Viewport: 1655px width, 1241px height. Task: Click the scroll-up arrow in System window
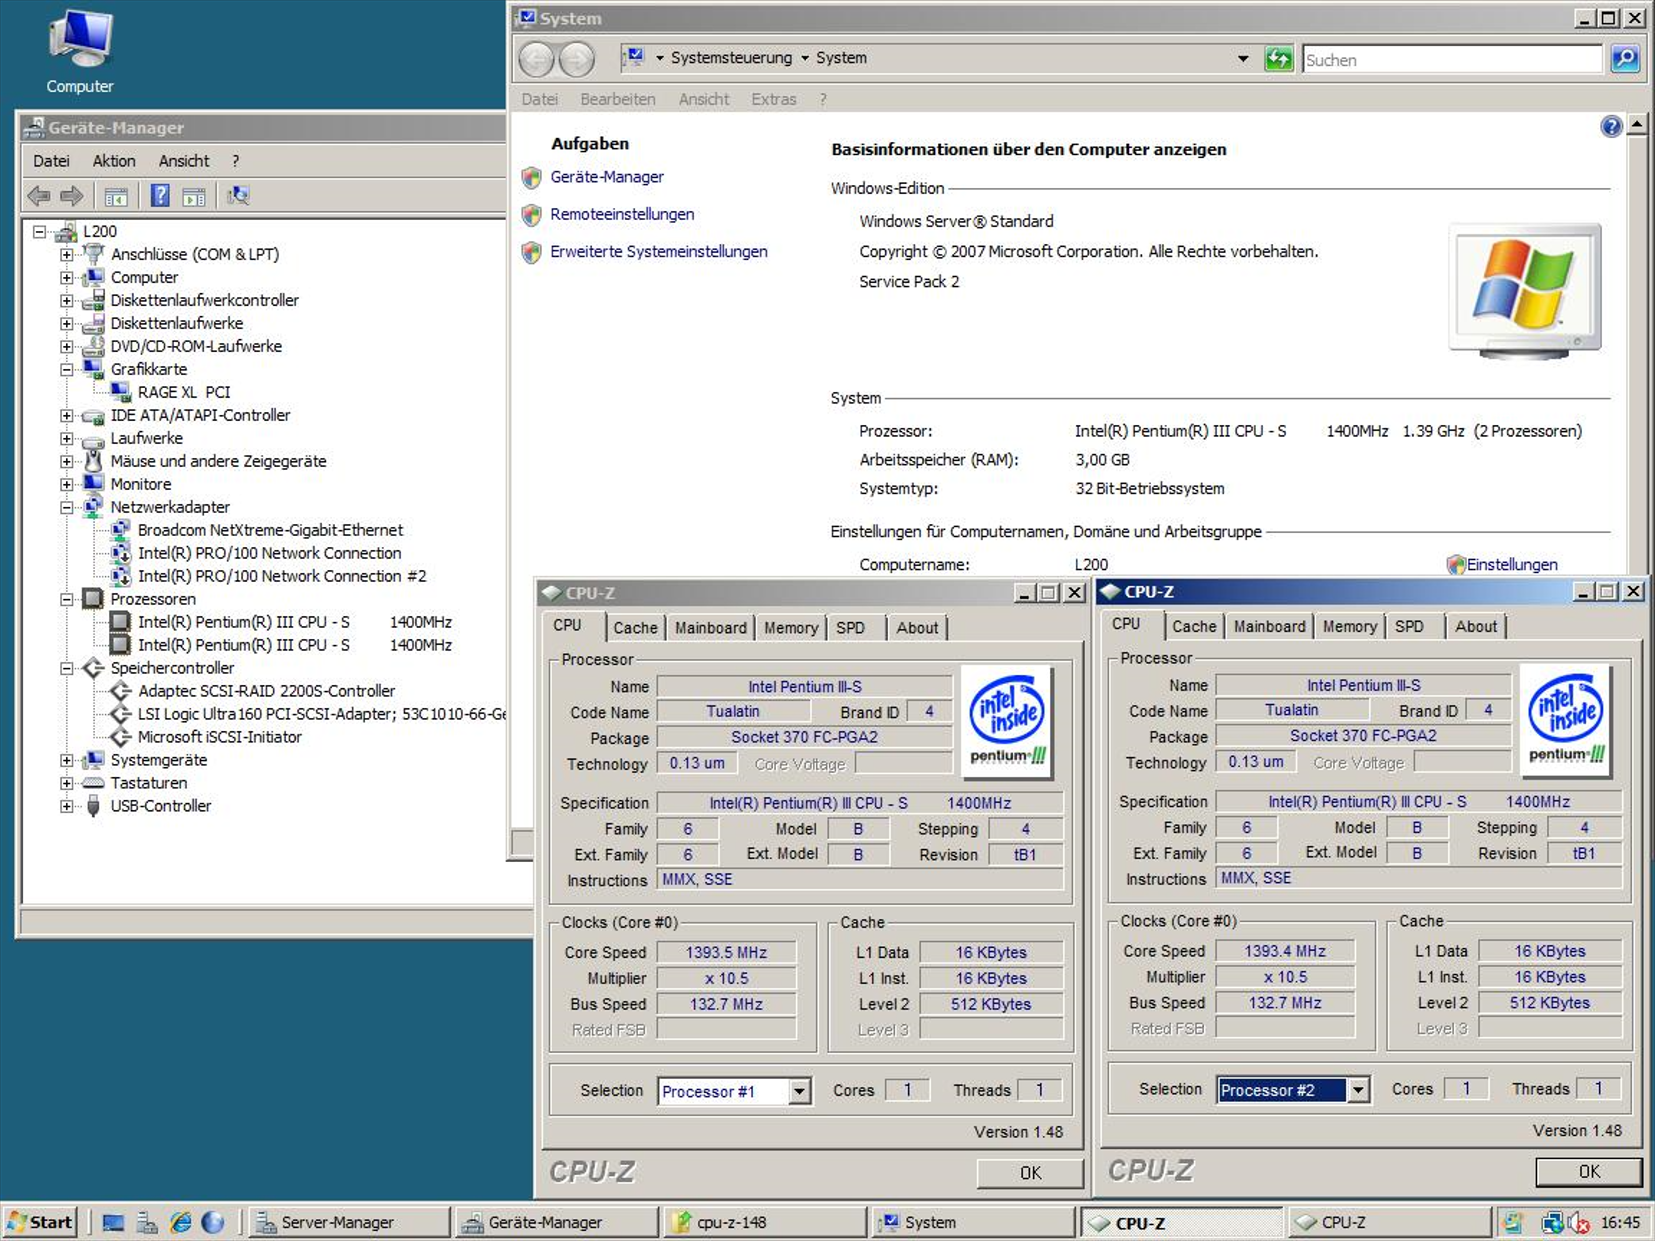coord(1637,125)
